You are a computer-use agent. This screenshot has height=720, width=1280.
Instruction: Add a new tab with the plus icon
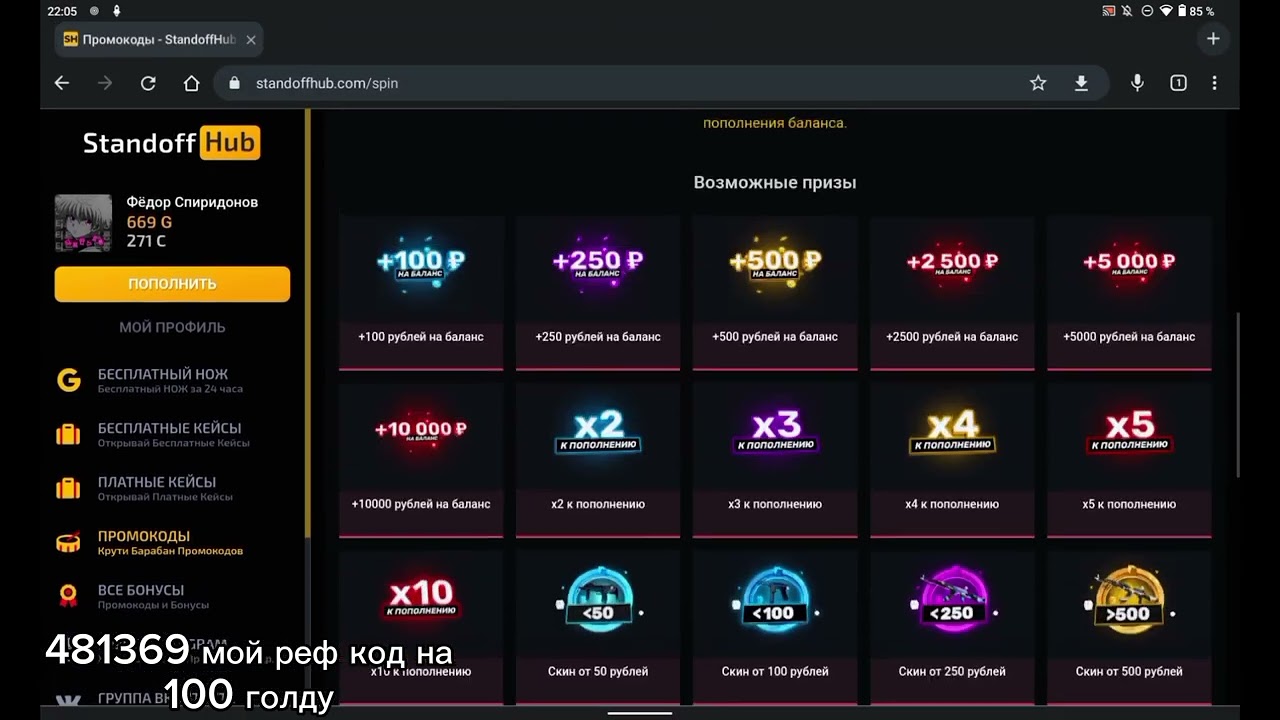1213,39
